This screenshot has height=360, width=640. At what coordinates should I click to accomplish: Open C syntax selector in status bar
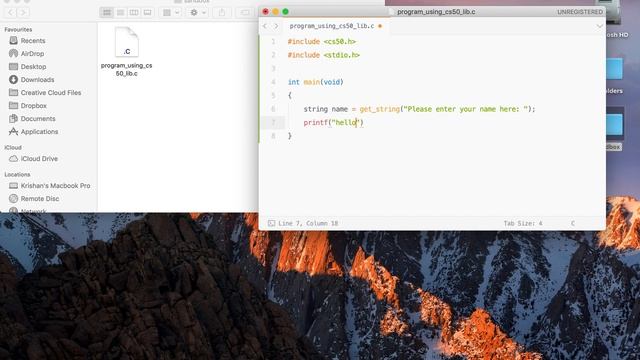(x=573, y=223)
